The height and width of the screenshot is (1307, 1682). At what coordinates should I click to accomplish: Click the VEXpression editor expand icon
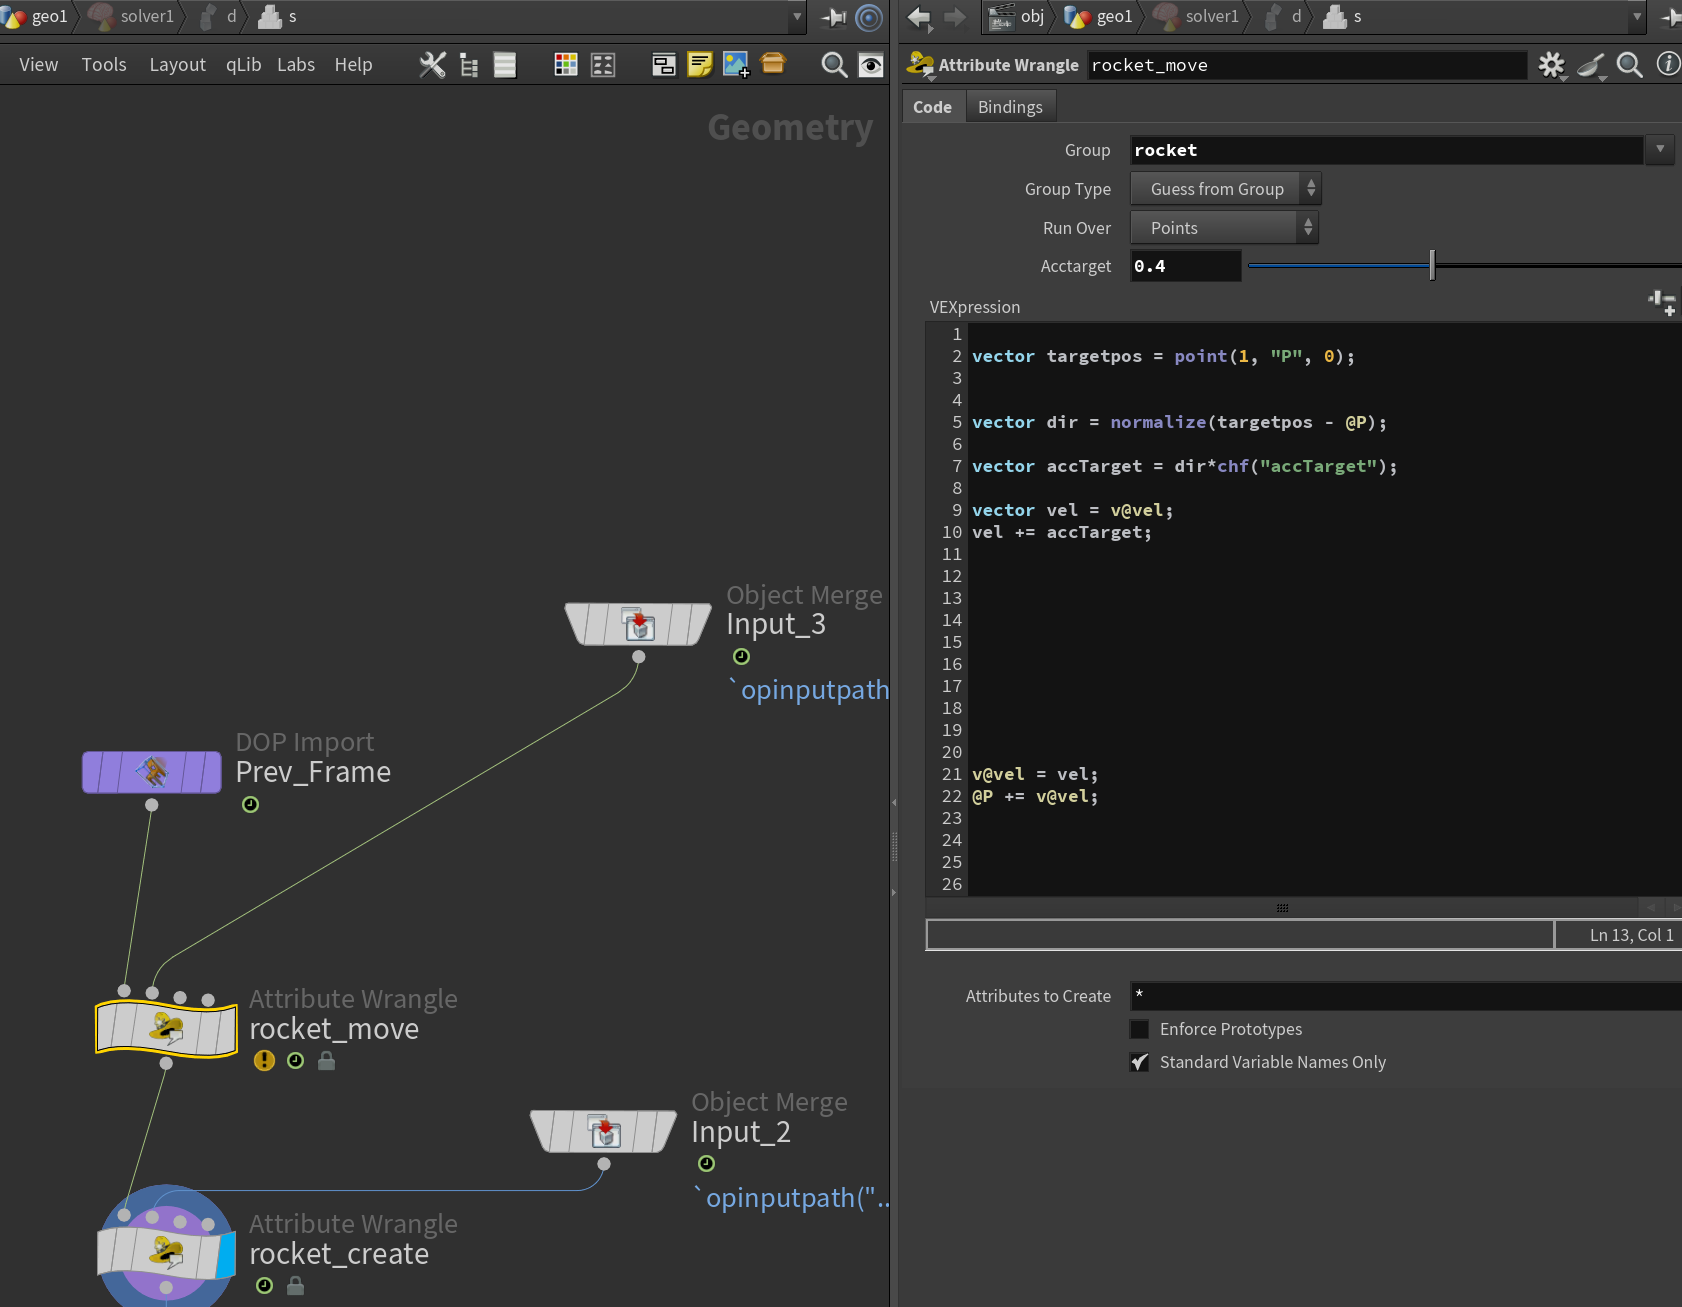[x=1662, y=303]
